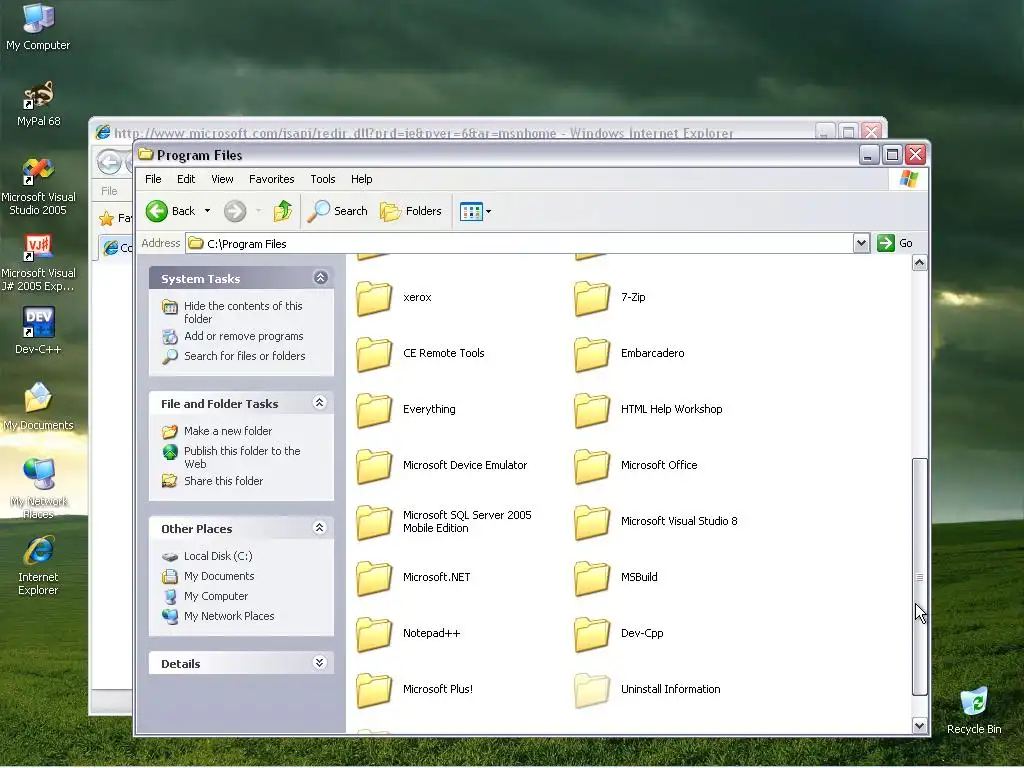1024x768 pixels.
Task: Open the Back history dropdown arrow
Action: point(207,211)
